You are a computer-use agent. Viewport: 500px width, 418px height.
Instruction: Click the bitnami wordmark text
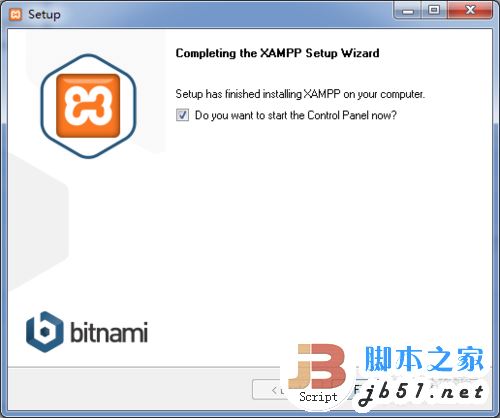point(109,332)
